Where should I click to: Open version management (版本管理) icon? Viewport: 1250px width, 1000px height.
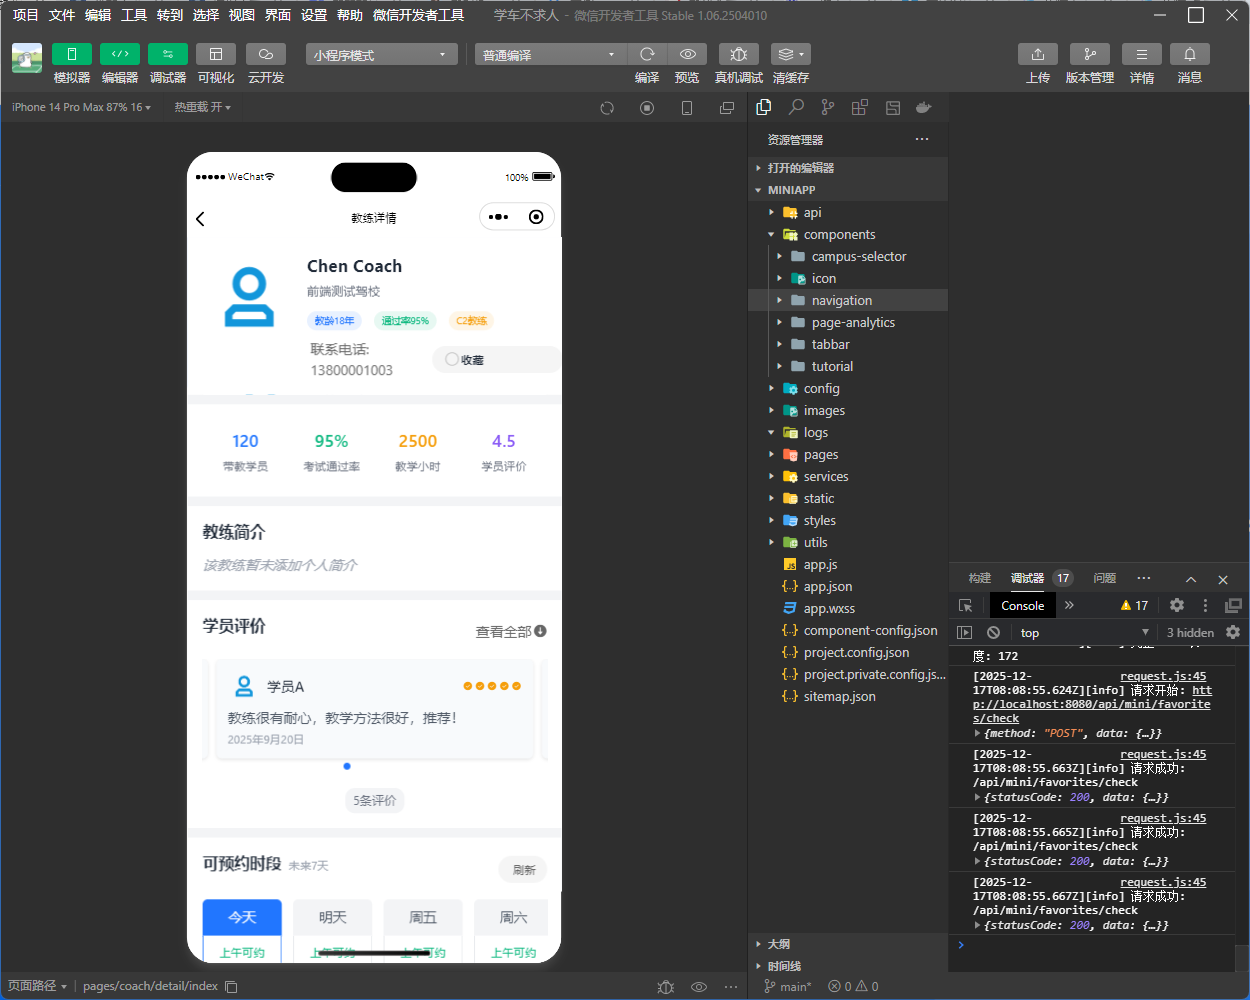pyautogui.click(x=1089, y=54)
